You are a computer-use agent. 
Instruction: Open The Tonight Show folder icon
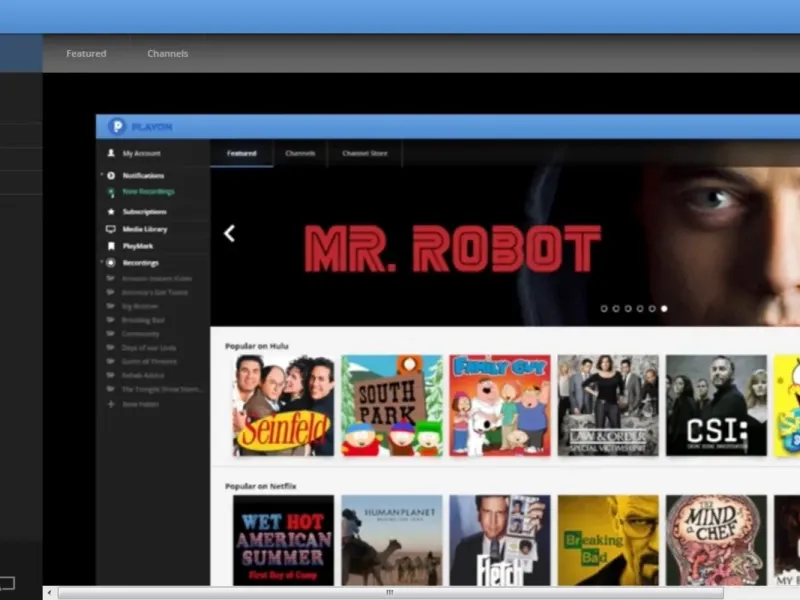point(110,389)
